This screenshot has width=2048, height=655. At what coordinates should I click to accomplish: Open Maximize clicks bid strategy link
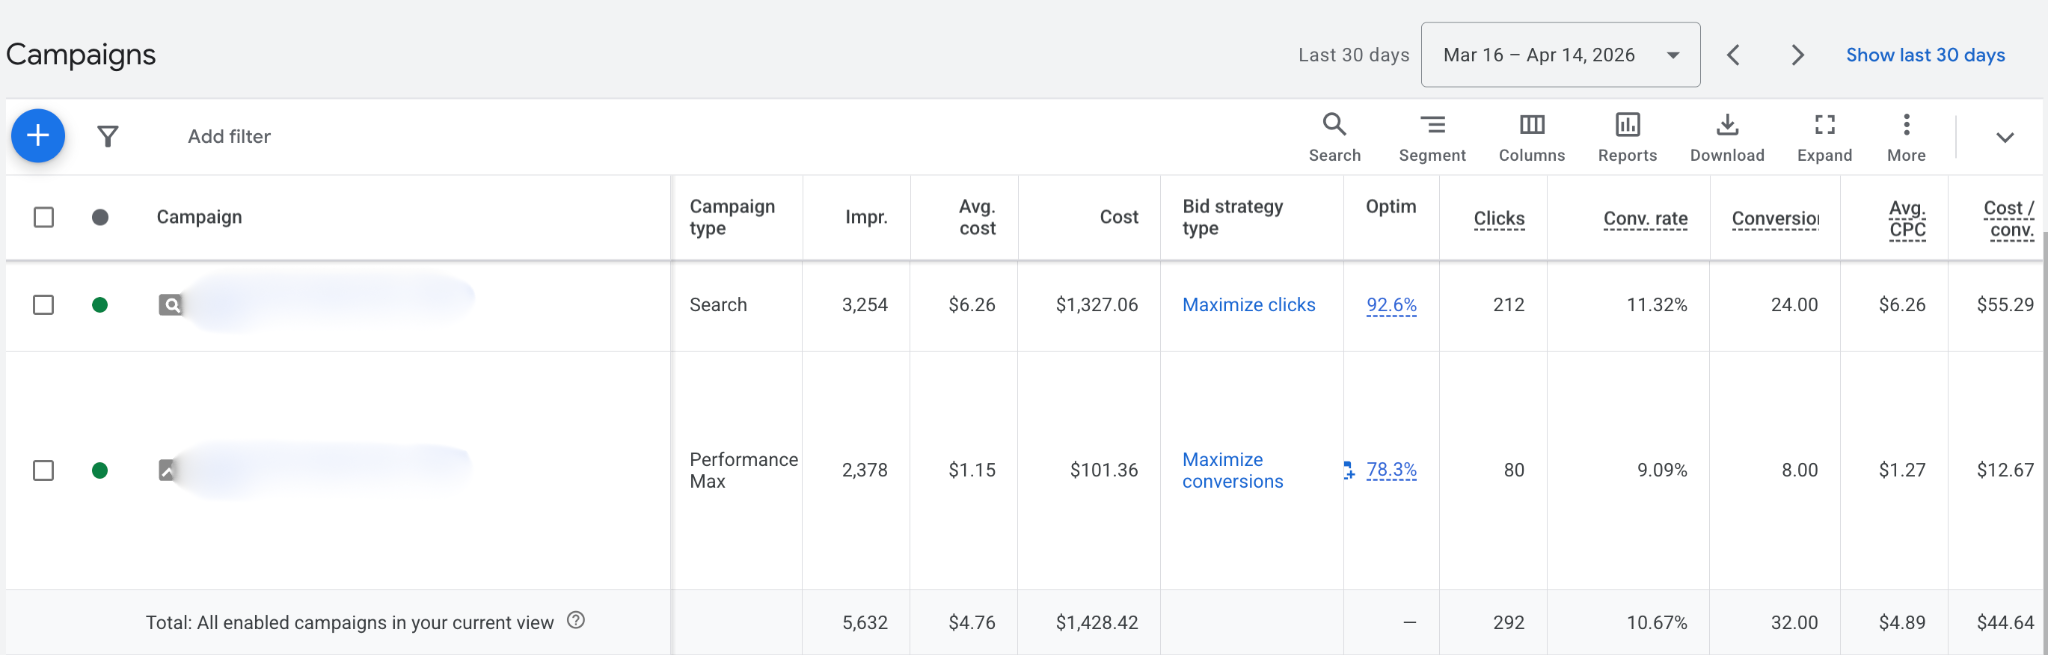coord(1249,305)
